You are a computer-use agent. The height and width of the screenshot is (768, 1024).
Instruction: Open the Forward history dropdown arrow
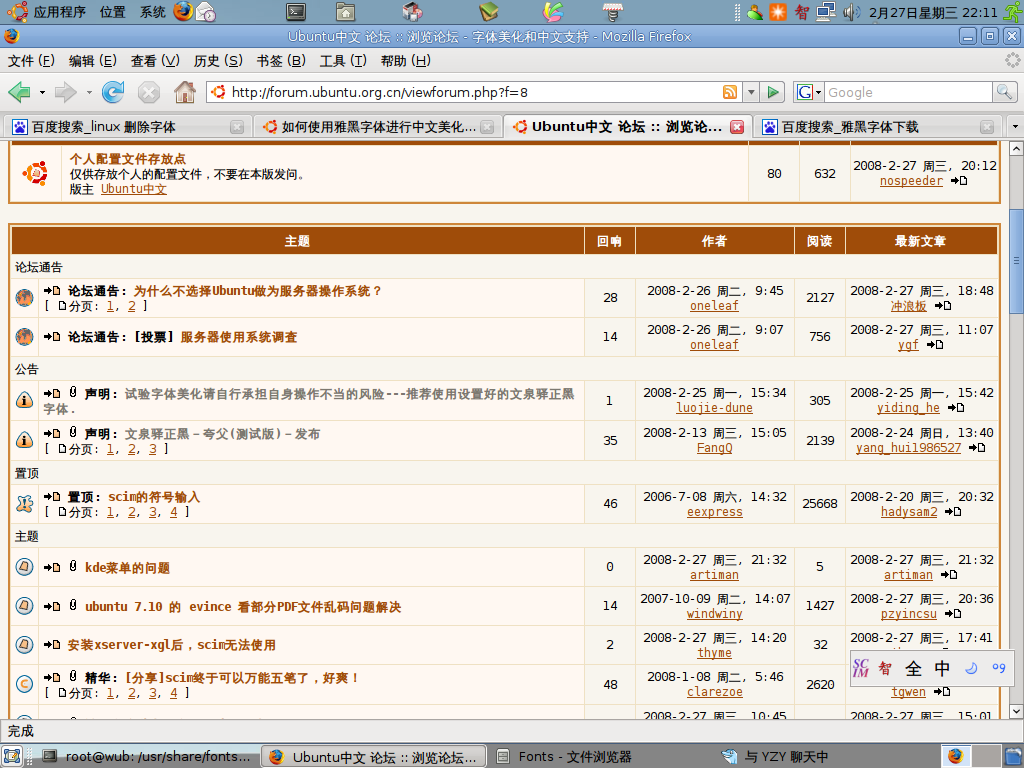click(89, 92)
